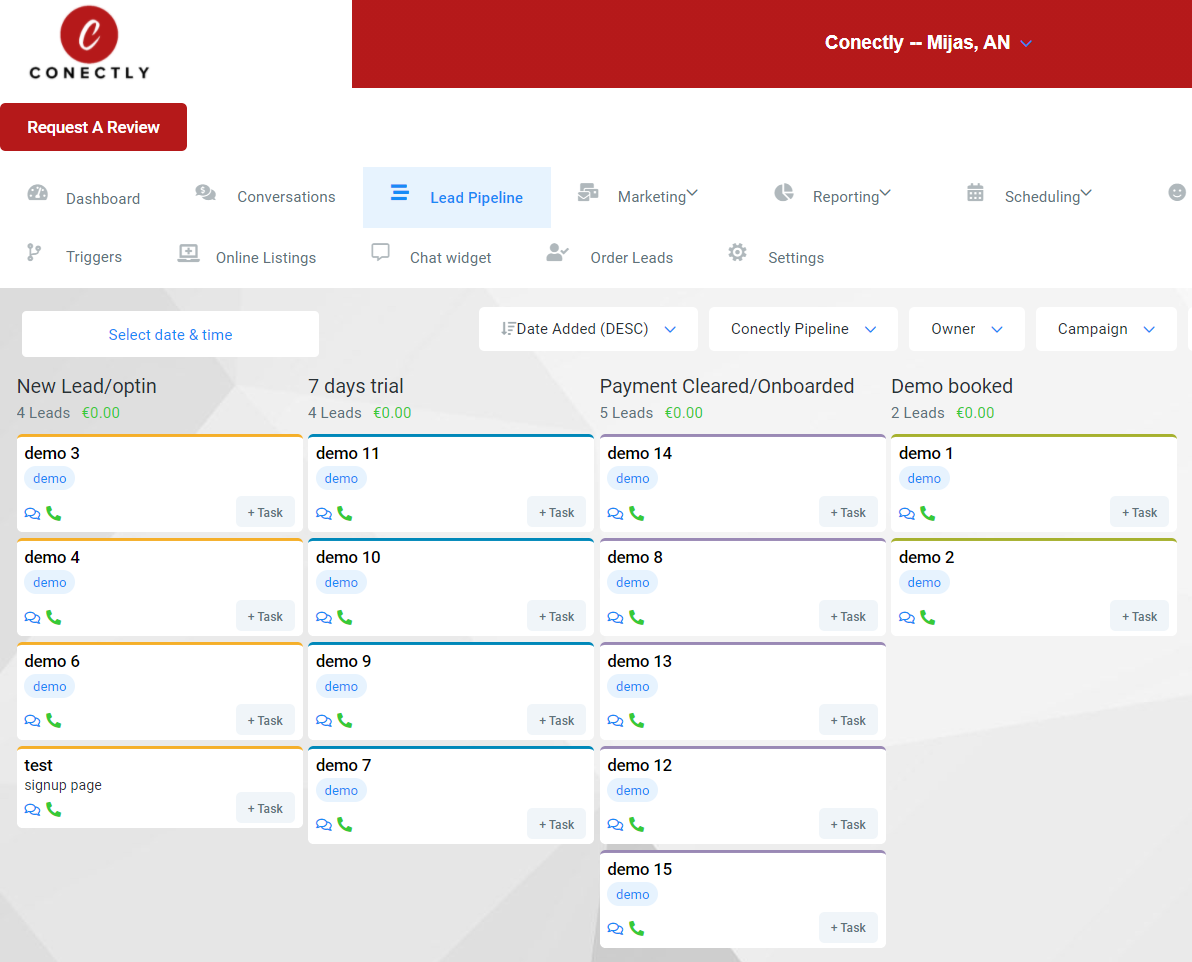Open the demo 2 lead card

click(1034, 587)
